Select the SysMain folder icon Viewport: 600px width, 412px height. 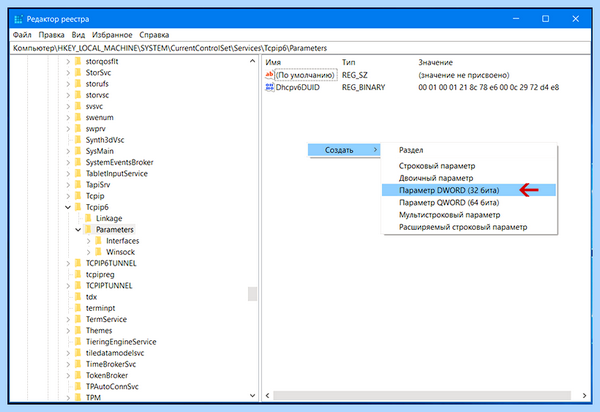tap(78, 151)
